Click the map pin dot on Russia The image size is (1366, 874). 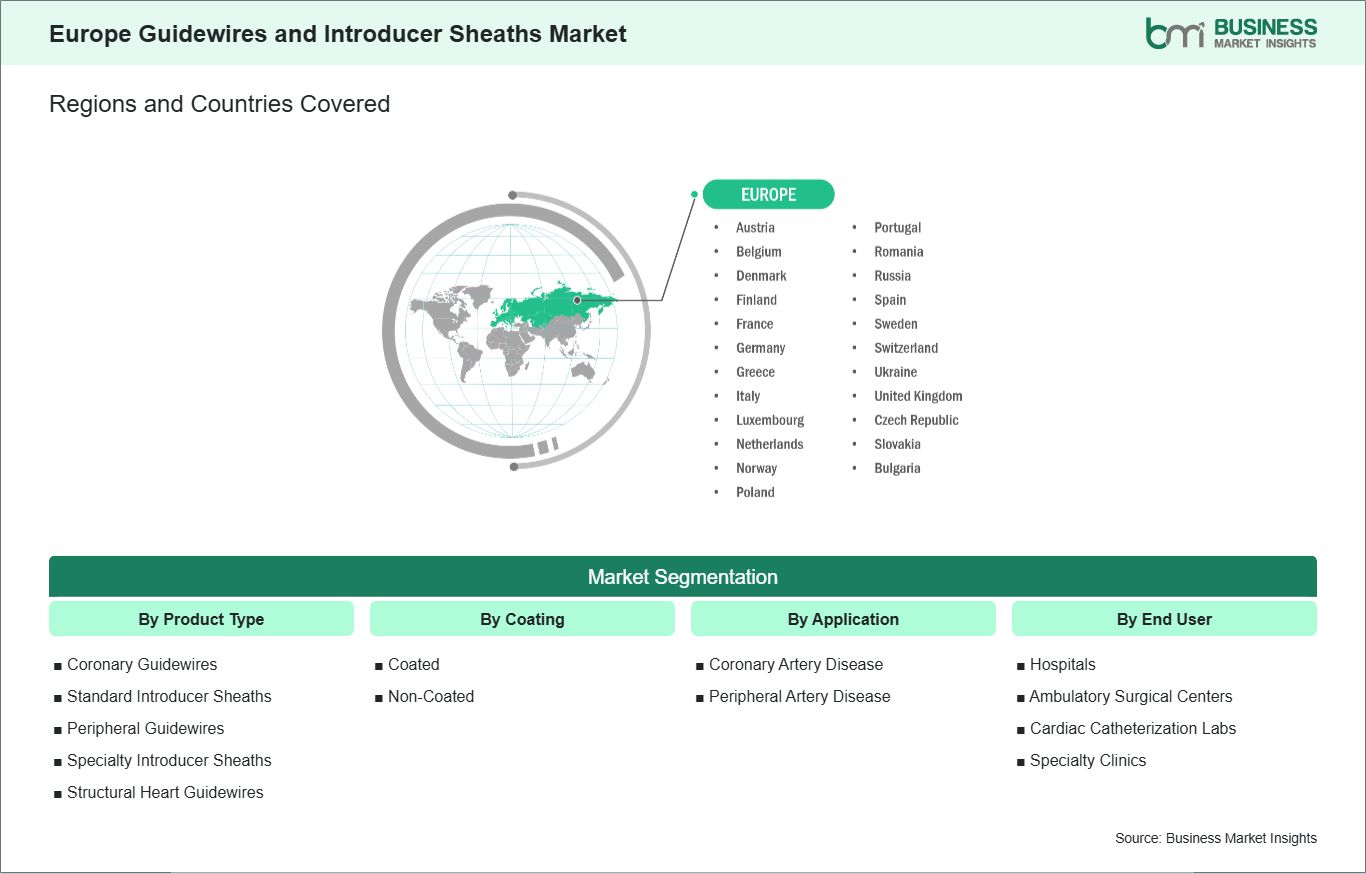[x=577, y=300]
